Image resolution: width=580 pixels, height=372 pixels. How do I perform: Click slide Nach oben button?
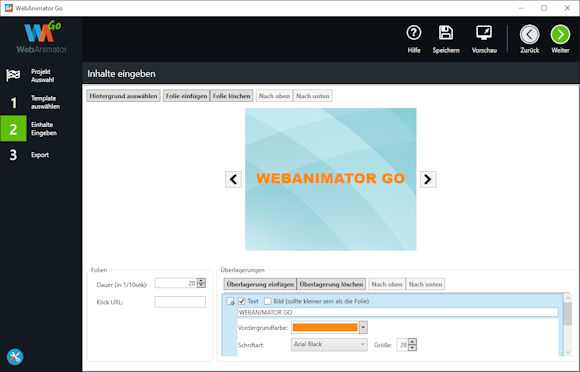pyautogui.click(x=274, y=96)
